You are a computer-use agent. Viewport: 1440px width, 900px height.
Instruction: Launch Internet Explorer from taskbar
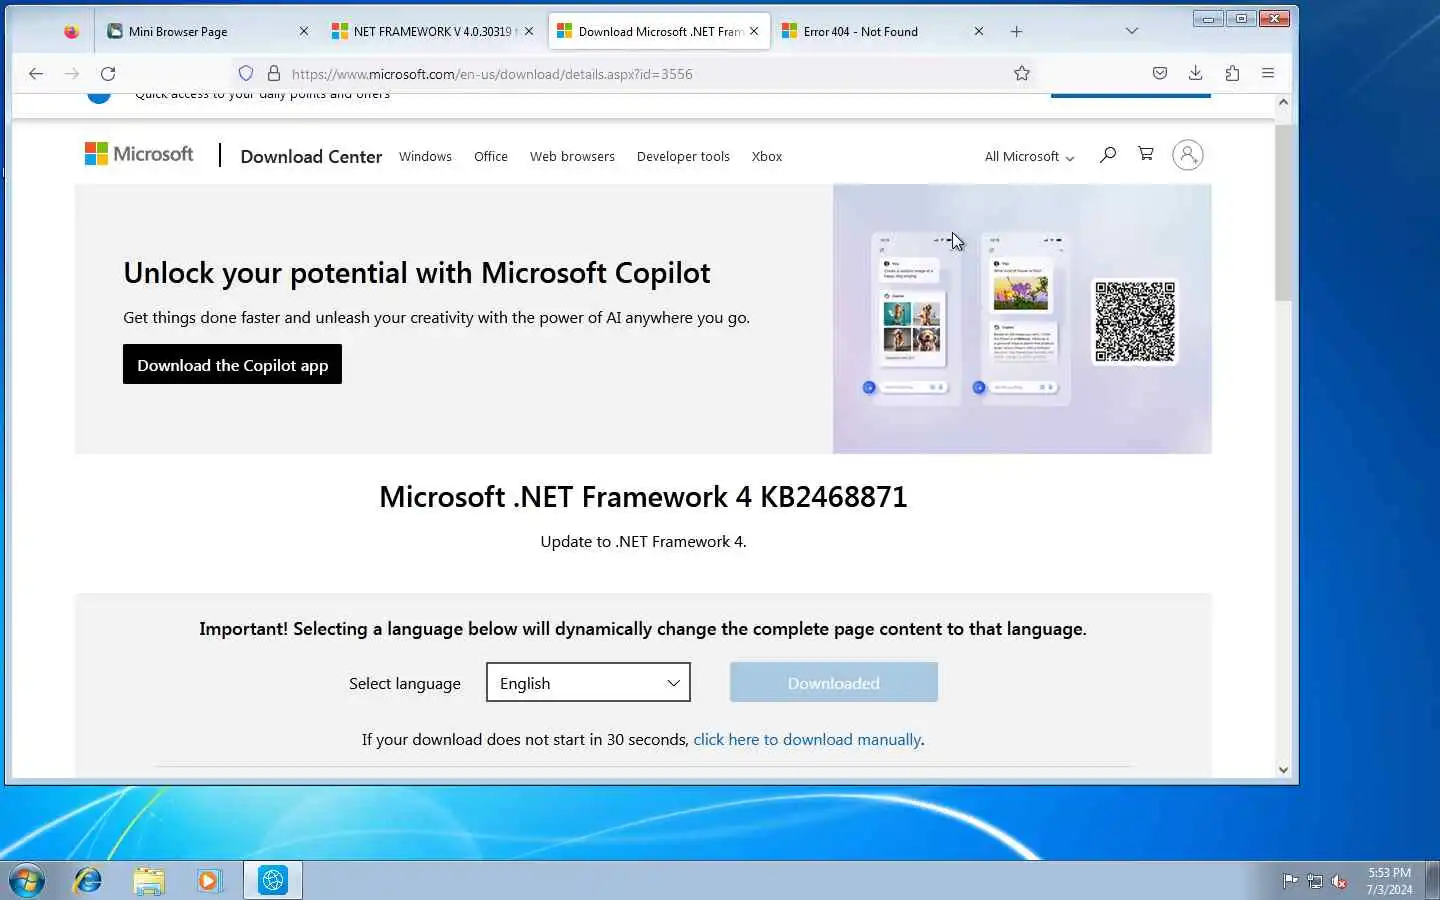[88, 881]
